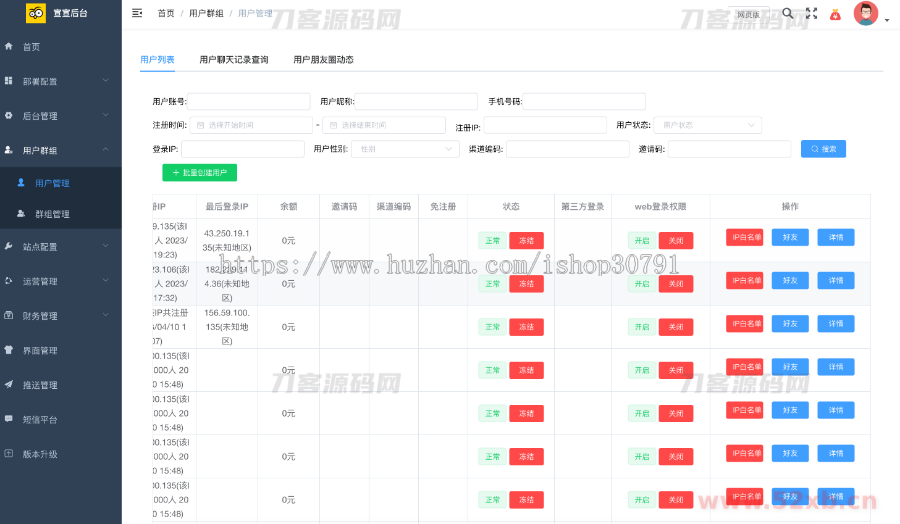Click the owl logo in sidebar header
900x524 pixels.
point(36,14)
